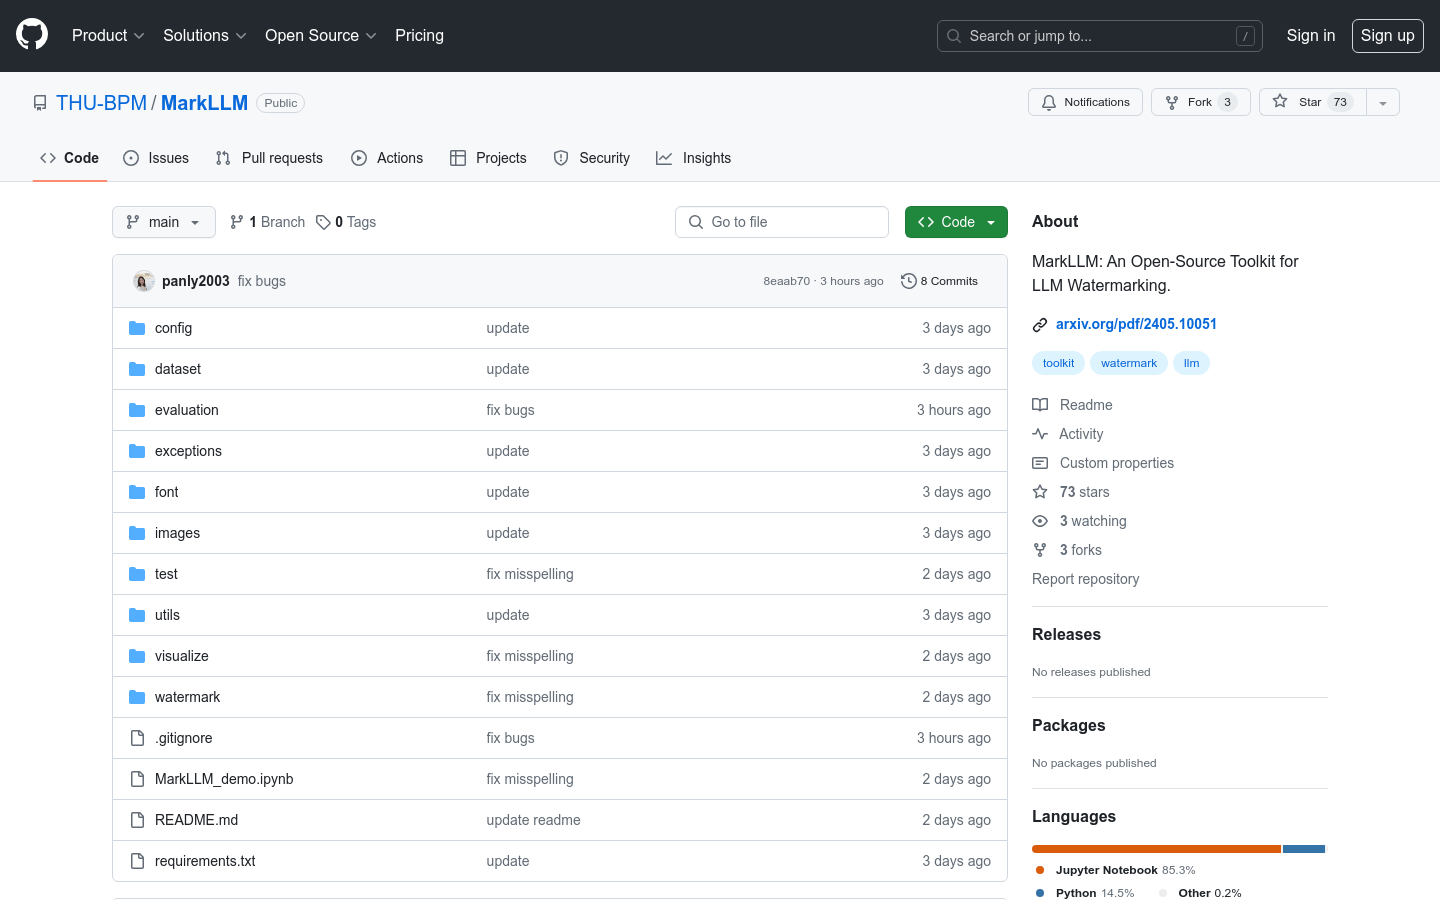Click the Custom properties note icon
This screenshot has width=1440, height=900.
pyautogui.click(x=1040, y=463)
